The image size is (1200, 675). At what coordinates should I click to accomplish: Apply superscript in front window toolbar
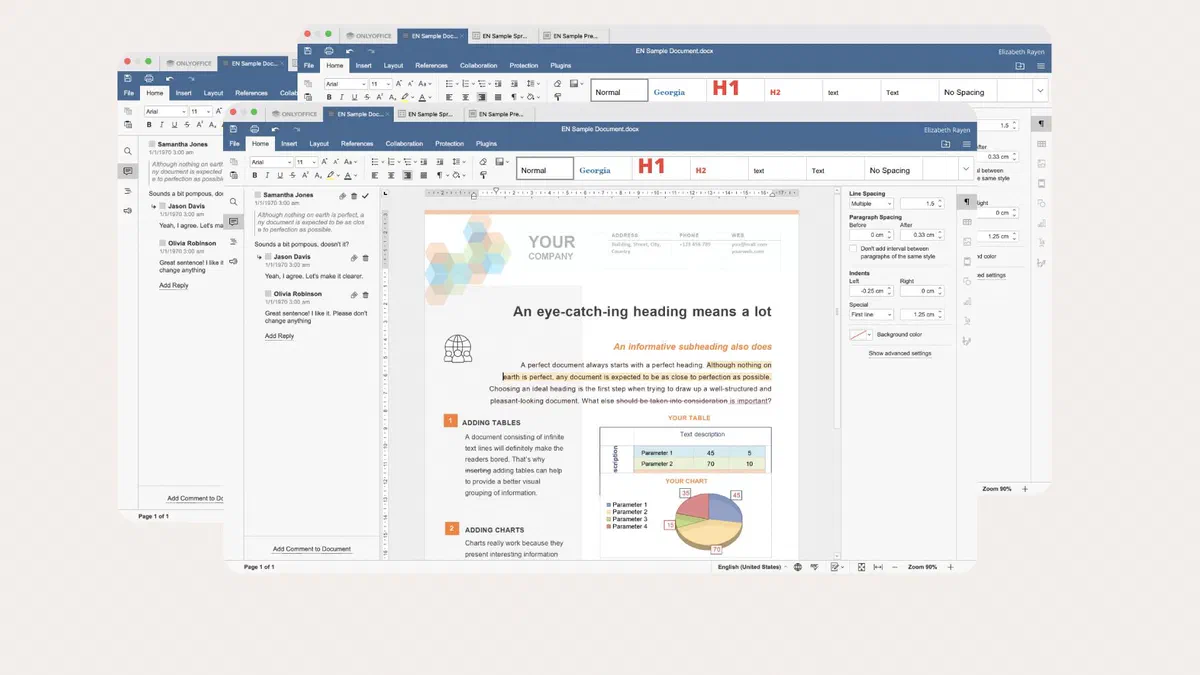(x=306, y=175)
